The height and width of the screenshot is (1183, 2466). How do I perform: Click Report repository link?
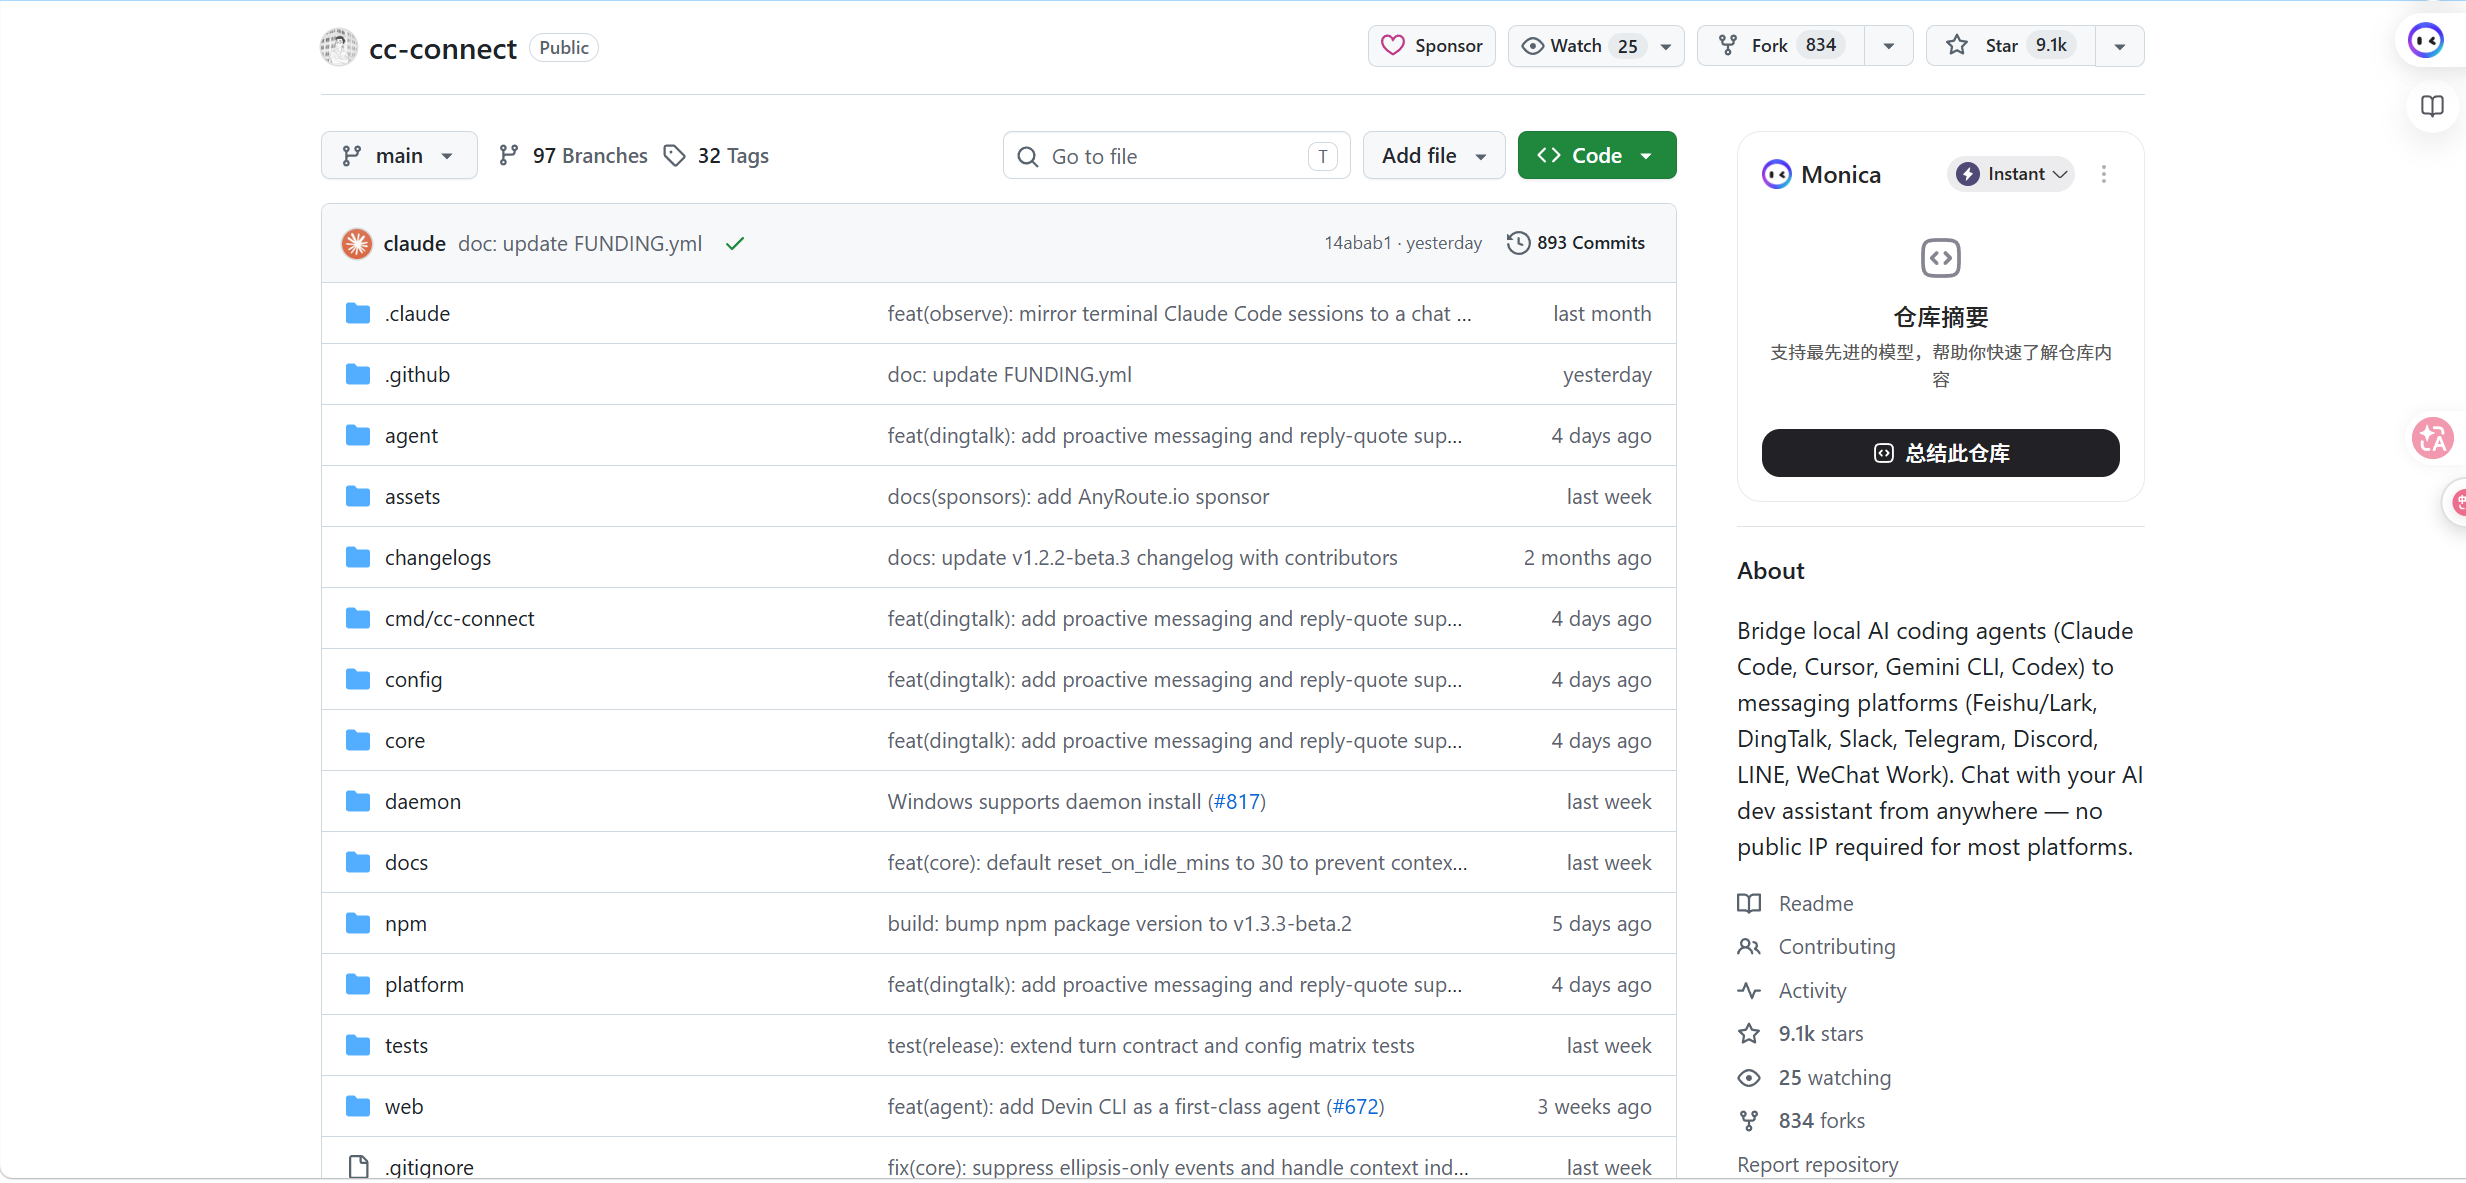click(x=1817, y=1165)
